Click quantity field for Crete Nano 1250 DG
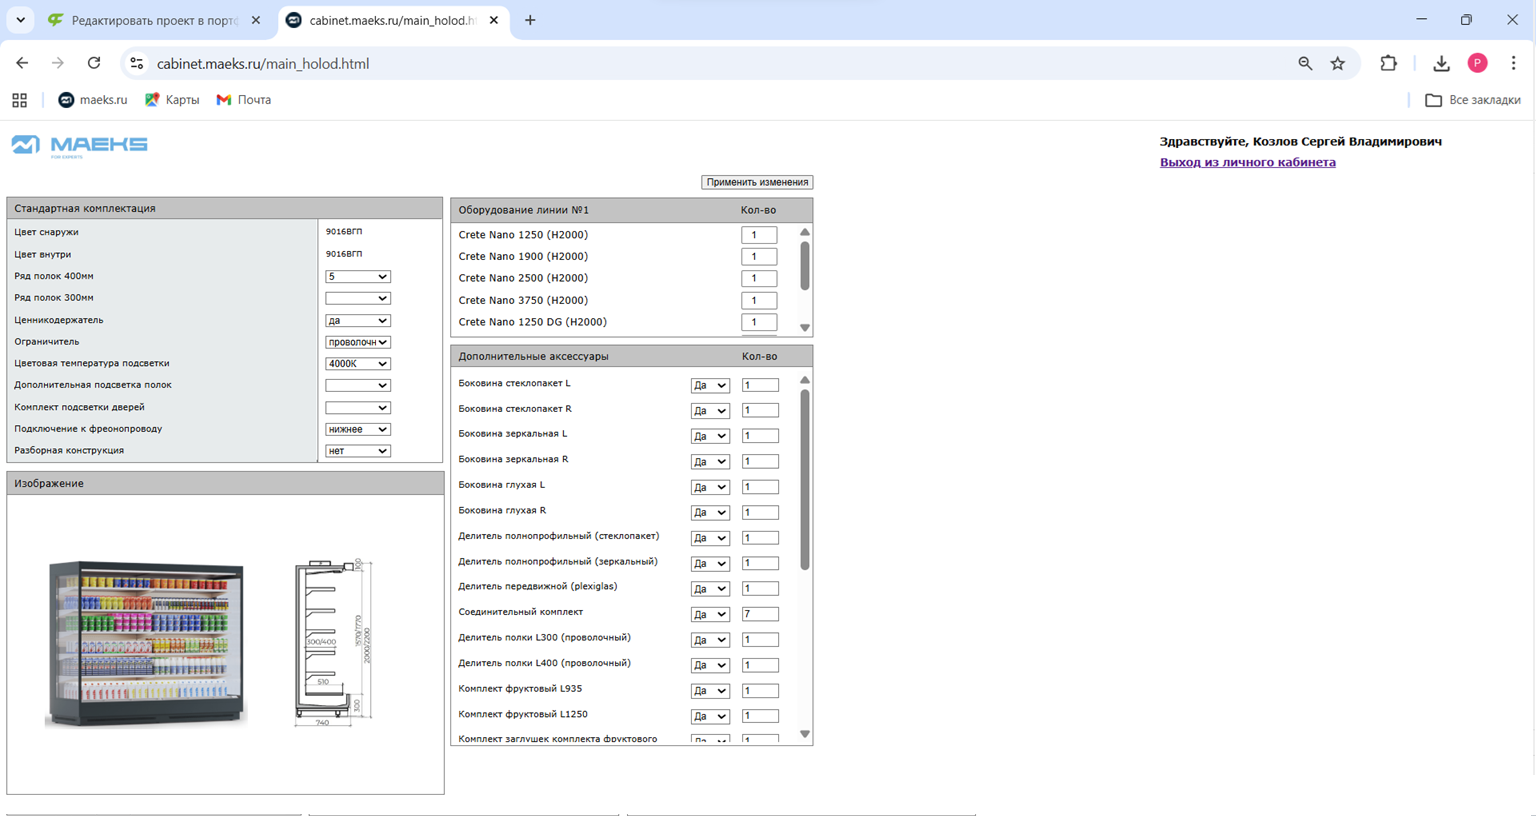This screenshot has height=816, width=1536. pyautogui.click(x=759, y=322)
